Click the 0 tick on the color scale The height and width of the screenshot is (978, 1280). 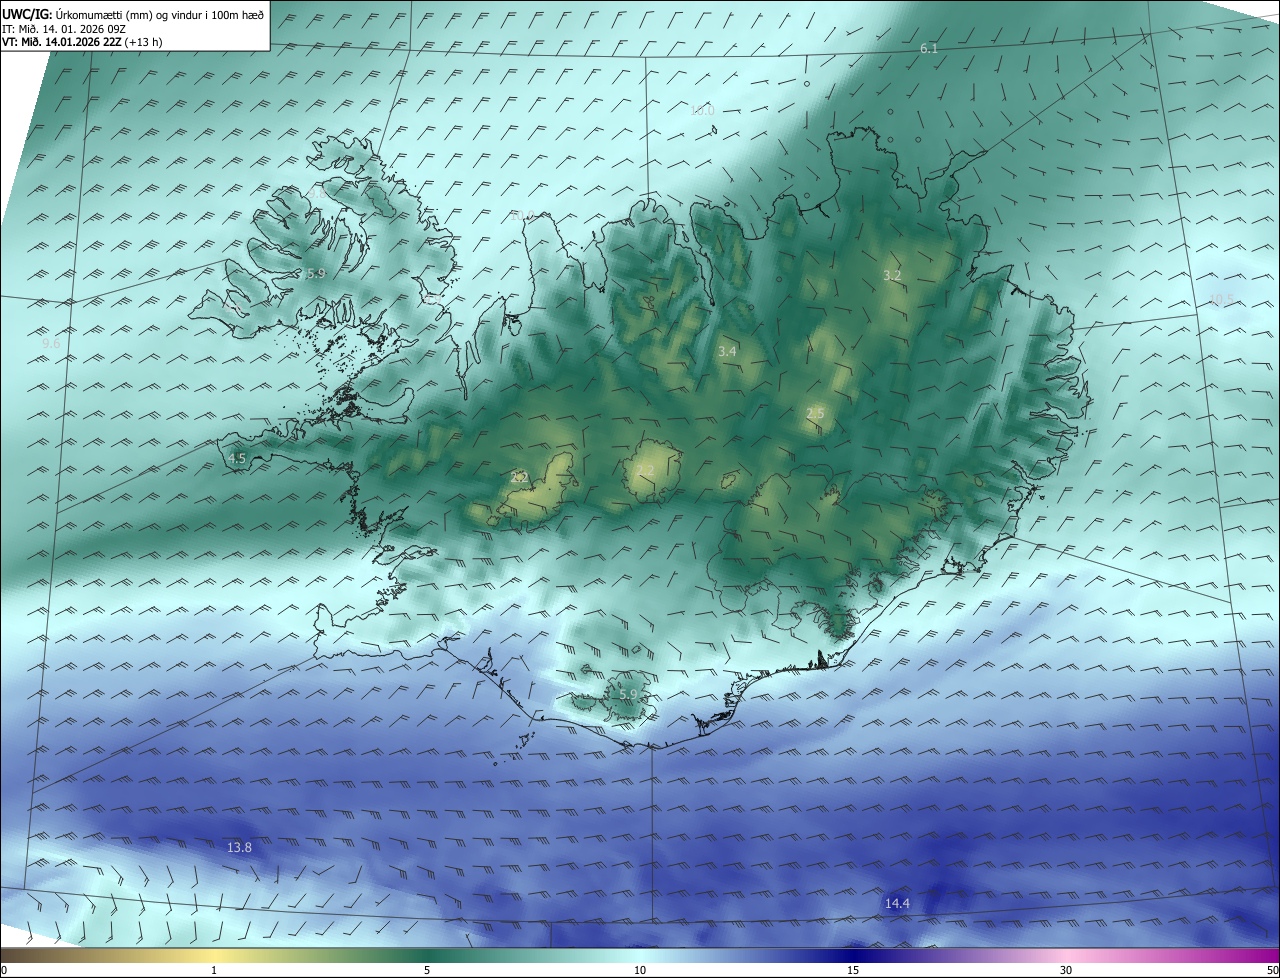click(4, 970)
